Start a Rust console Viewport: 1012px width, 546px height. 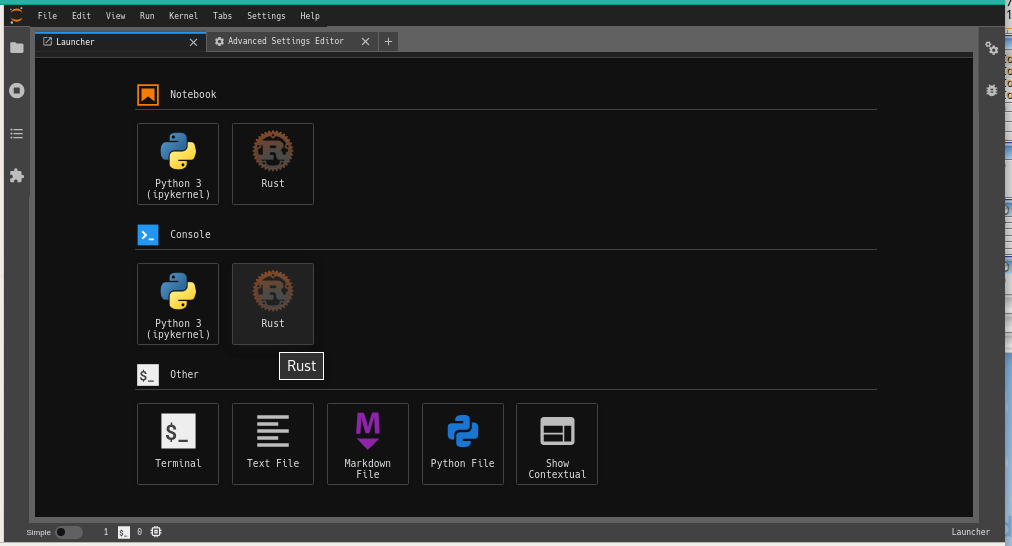pos(273,304)
